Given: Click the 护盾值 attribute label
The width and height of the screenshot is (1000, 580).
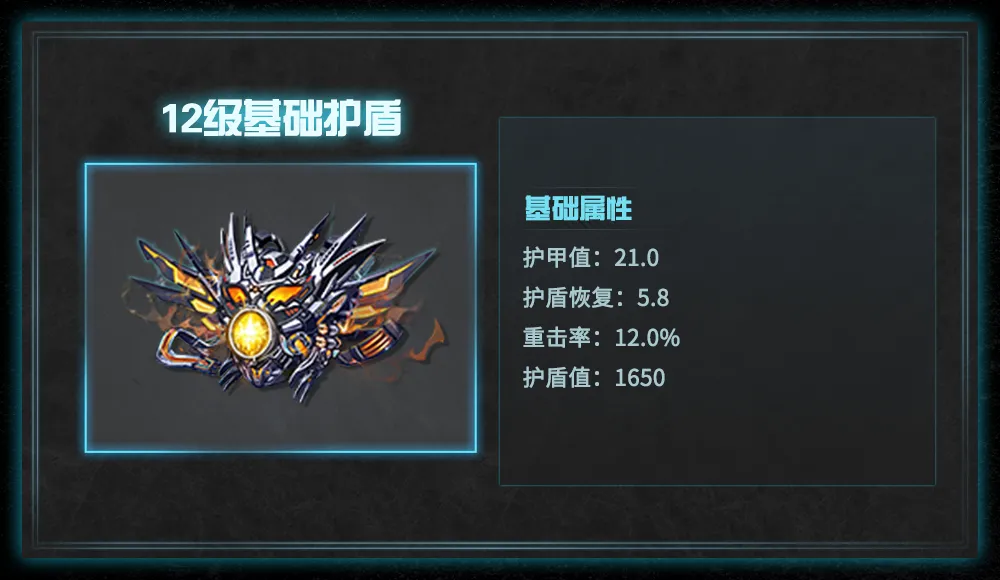Looking at the screenshot, I should pyautogui.click(x=557, y=378).
